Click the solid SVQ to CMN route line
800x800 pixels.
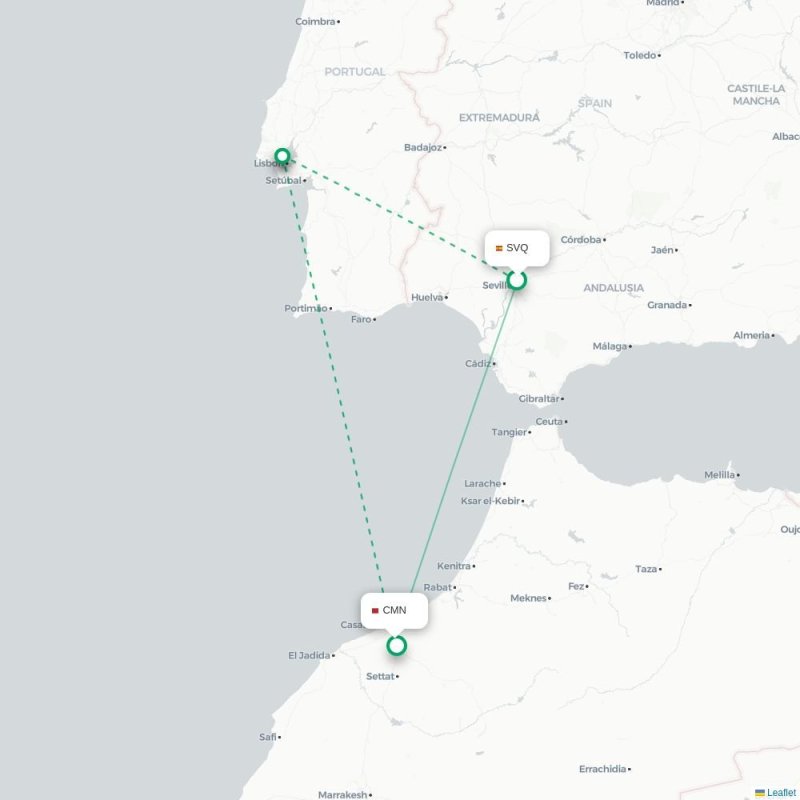[x=463, y=439]
